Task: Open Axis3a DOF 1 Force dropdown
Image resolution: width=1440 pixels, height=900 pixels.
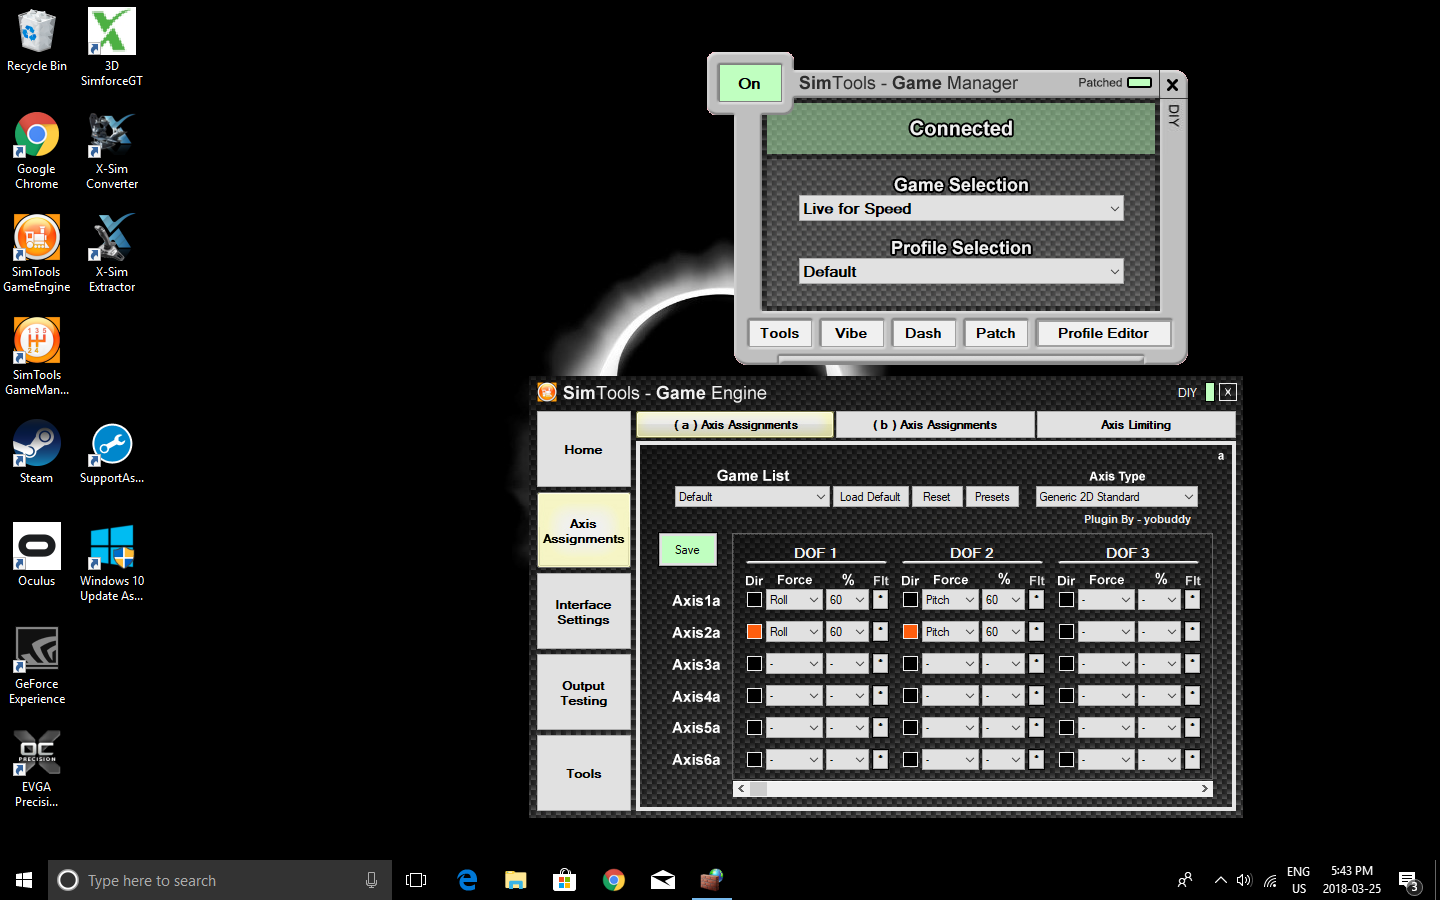Action: (794, 664)
